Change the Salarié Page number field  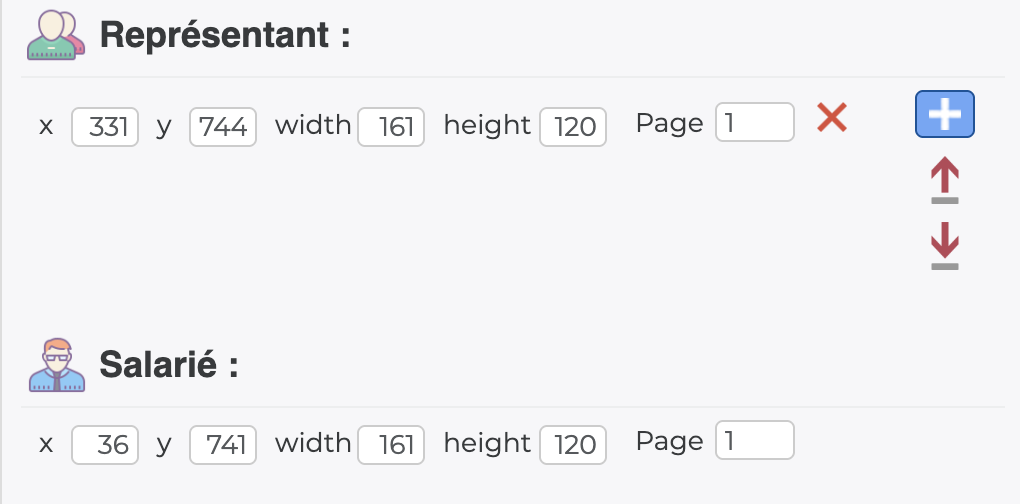tap(754, 441)
